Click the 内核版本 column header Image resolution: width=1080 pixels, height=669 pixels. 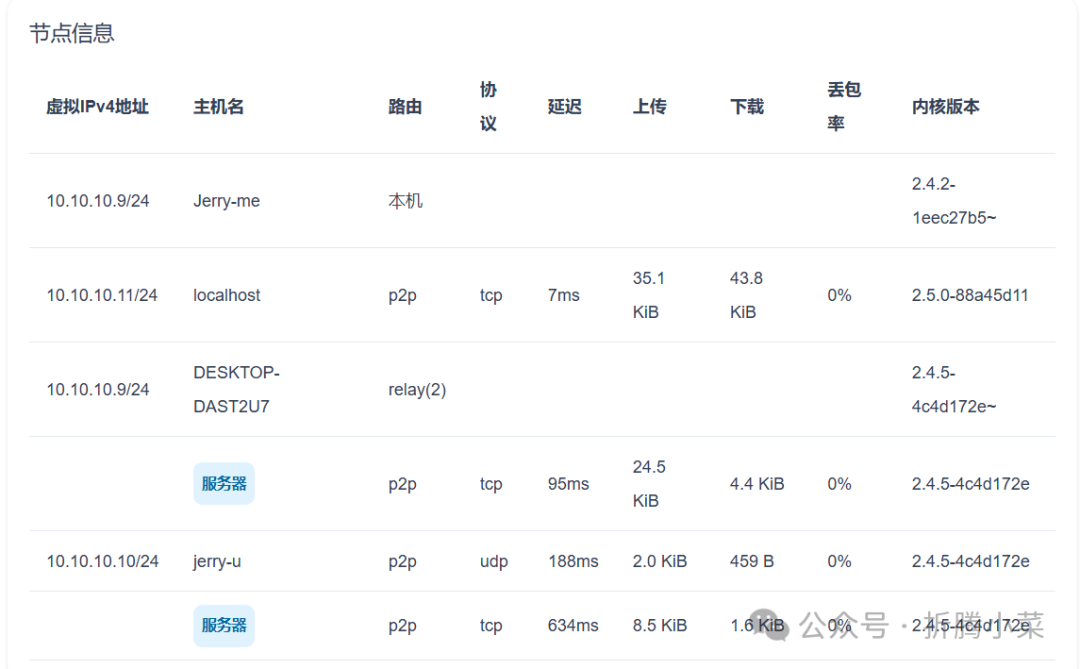pos(945,107)
